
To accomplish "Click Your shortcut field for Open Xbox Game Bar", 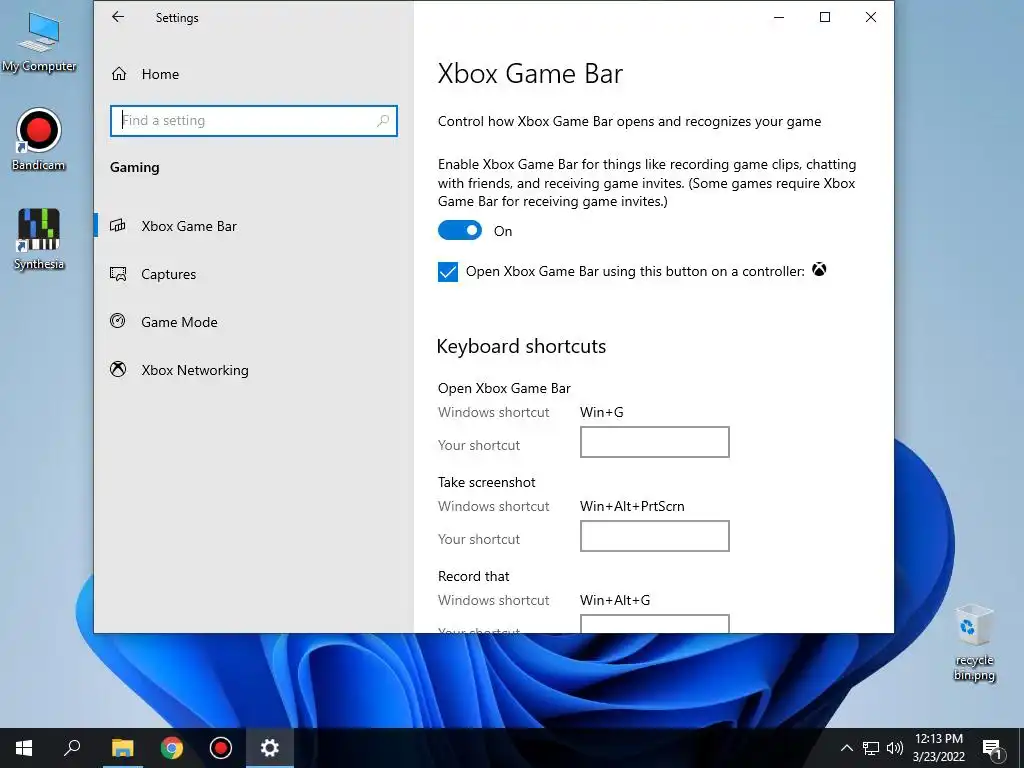I will pyautogui.click(x=654, y=442).
